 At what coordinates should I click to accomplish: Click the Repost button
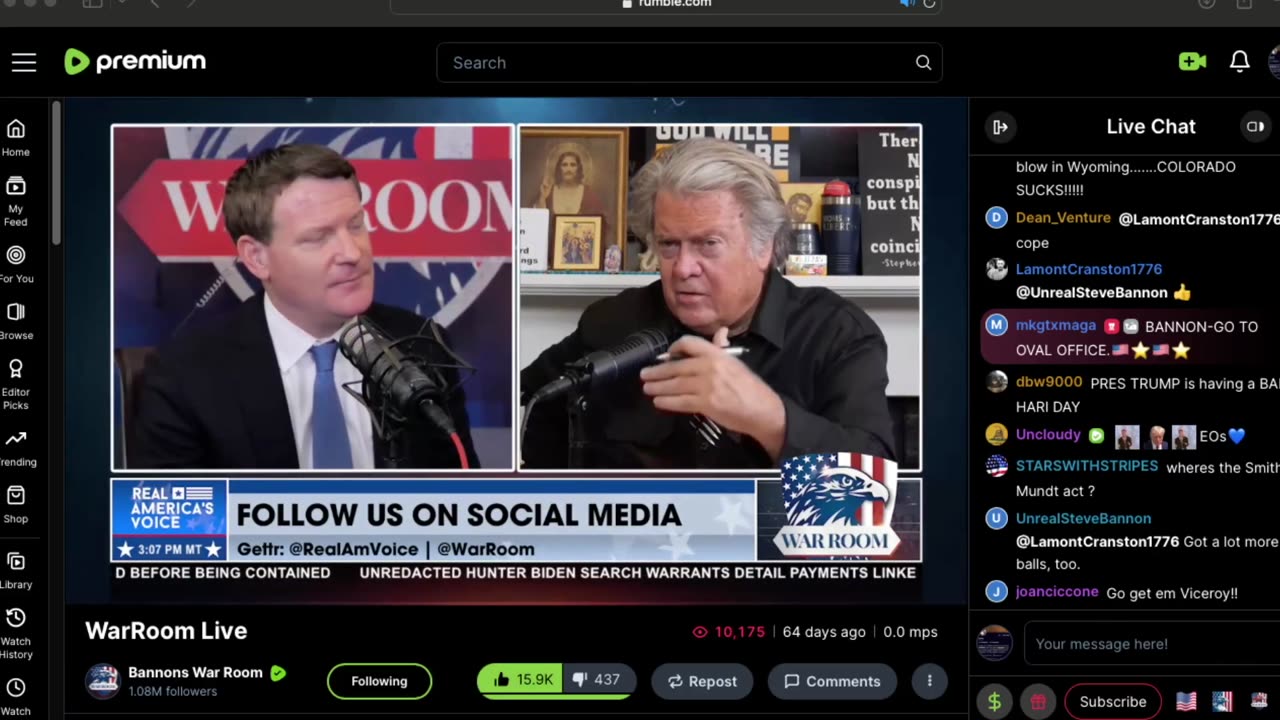tap(702, 681)
